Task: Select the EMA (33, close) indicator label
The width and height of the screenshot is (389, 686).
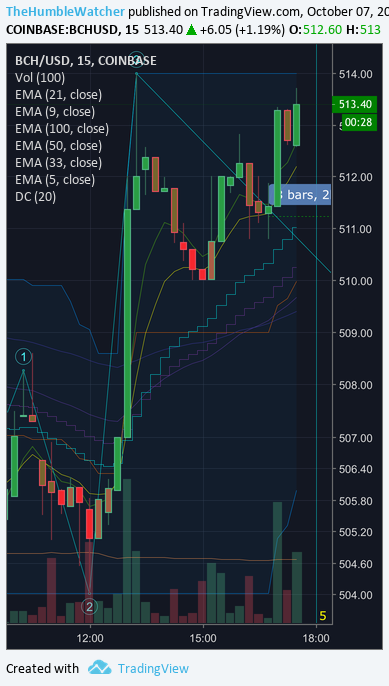Action: pos(58,162)
